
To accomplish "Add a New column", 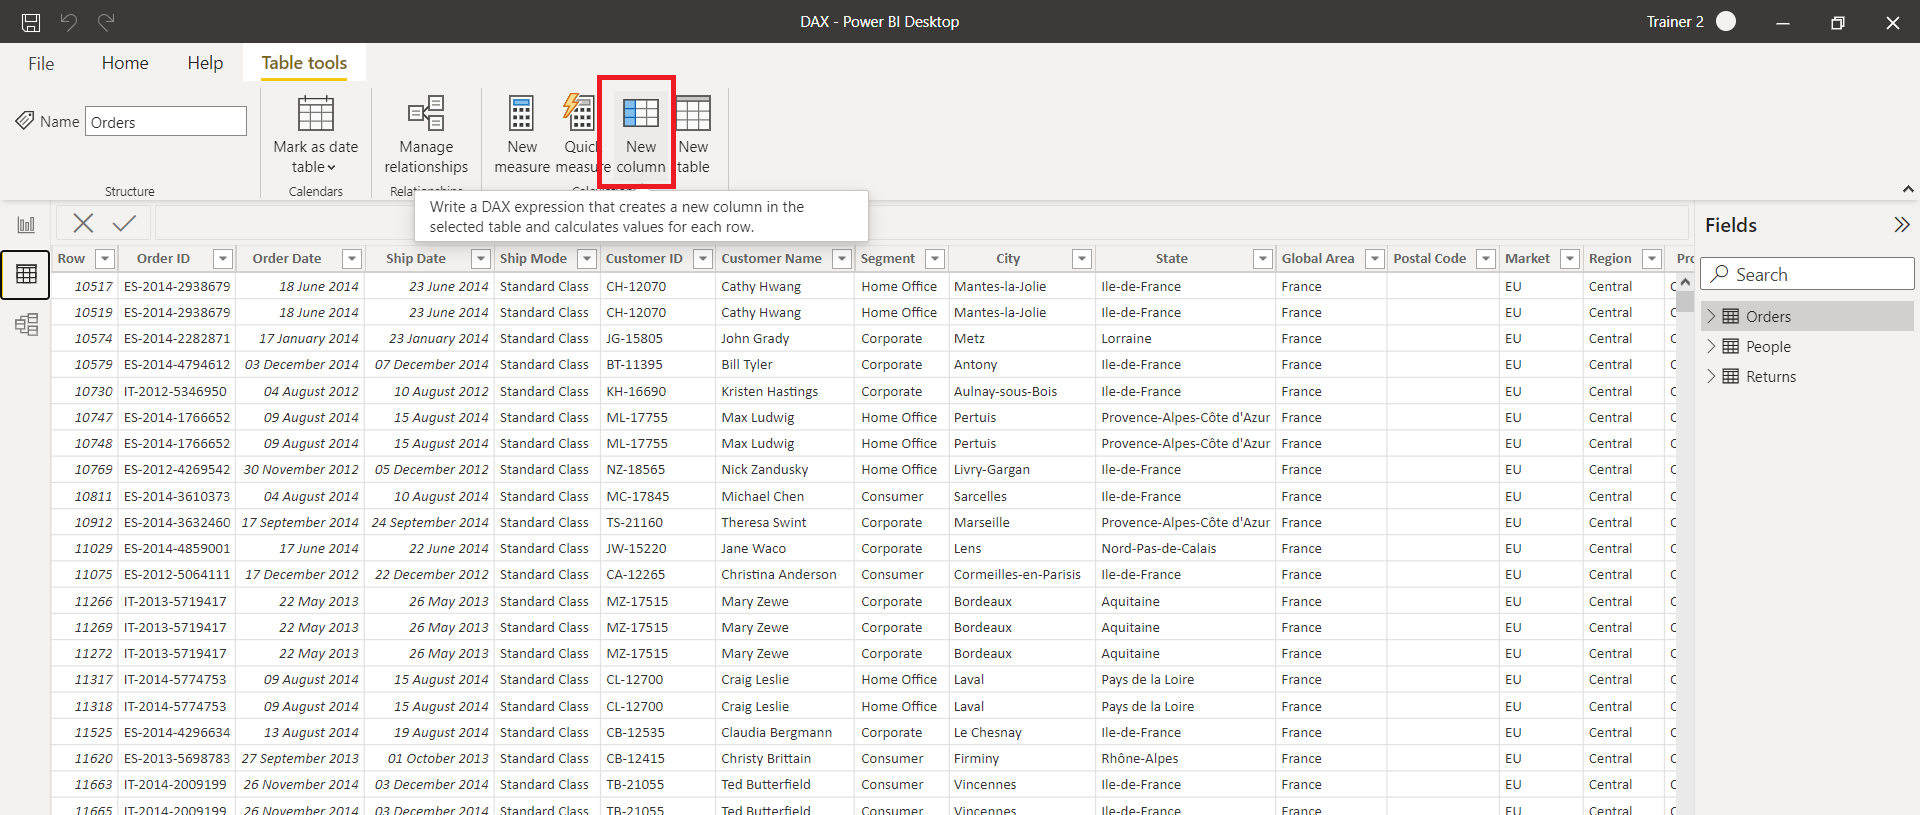I will click(640, 135).
